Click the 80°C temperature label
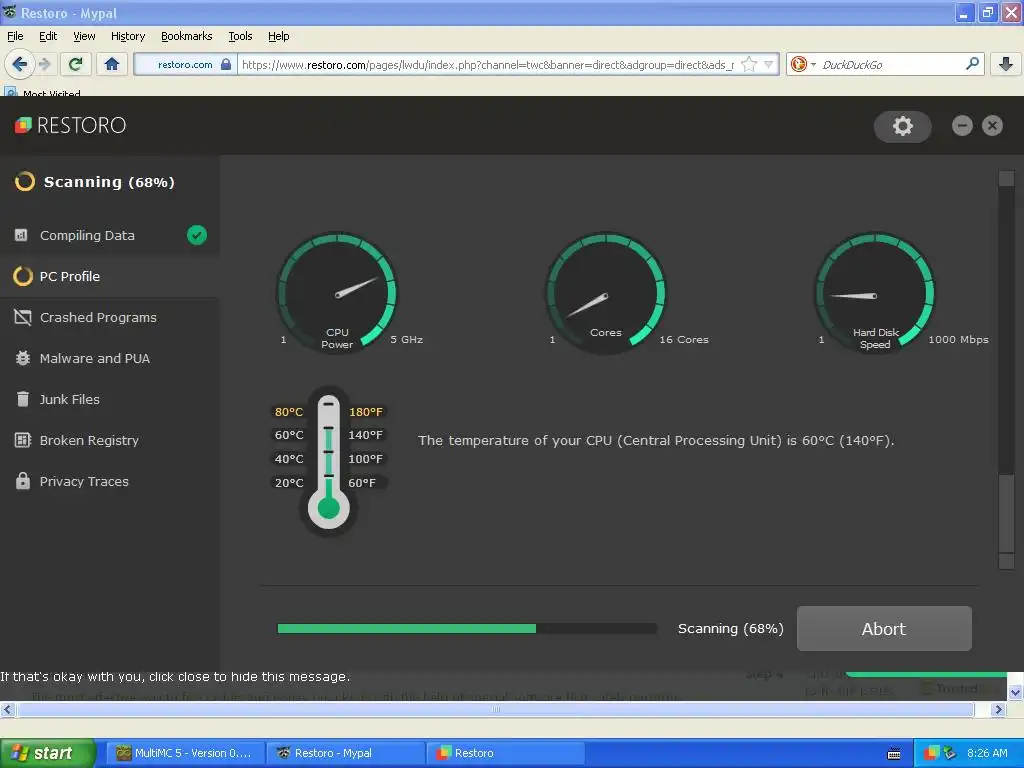 tap(289, 411)
